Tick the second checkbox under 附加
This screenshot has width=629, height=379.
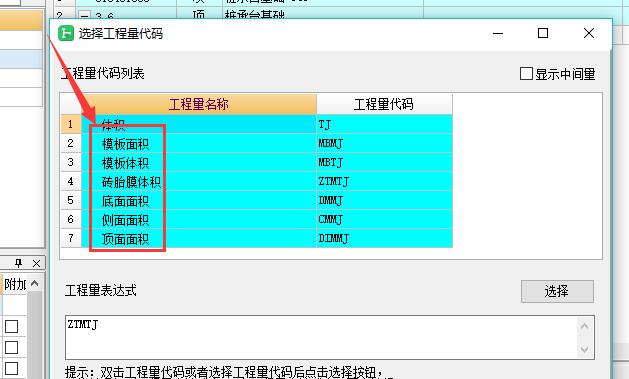coord(11,347)
